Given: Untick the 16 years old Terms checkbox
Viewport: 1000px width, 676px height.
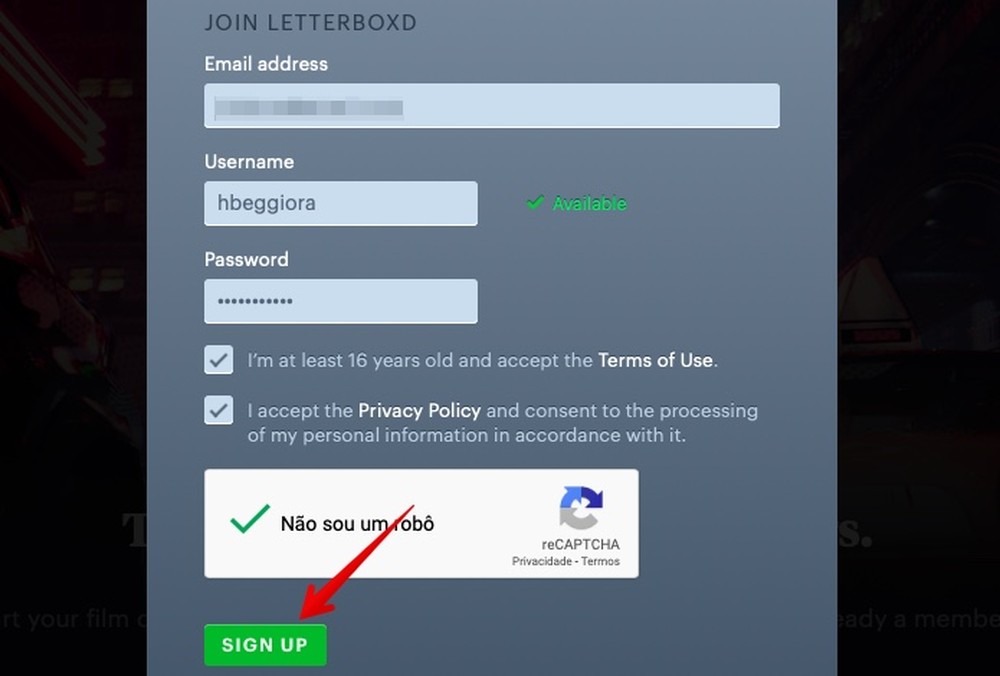Looking at the screenshot, I should tap(219, 360).
